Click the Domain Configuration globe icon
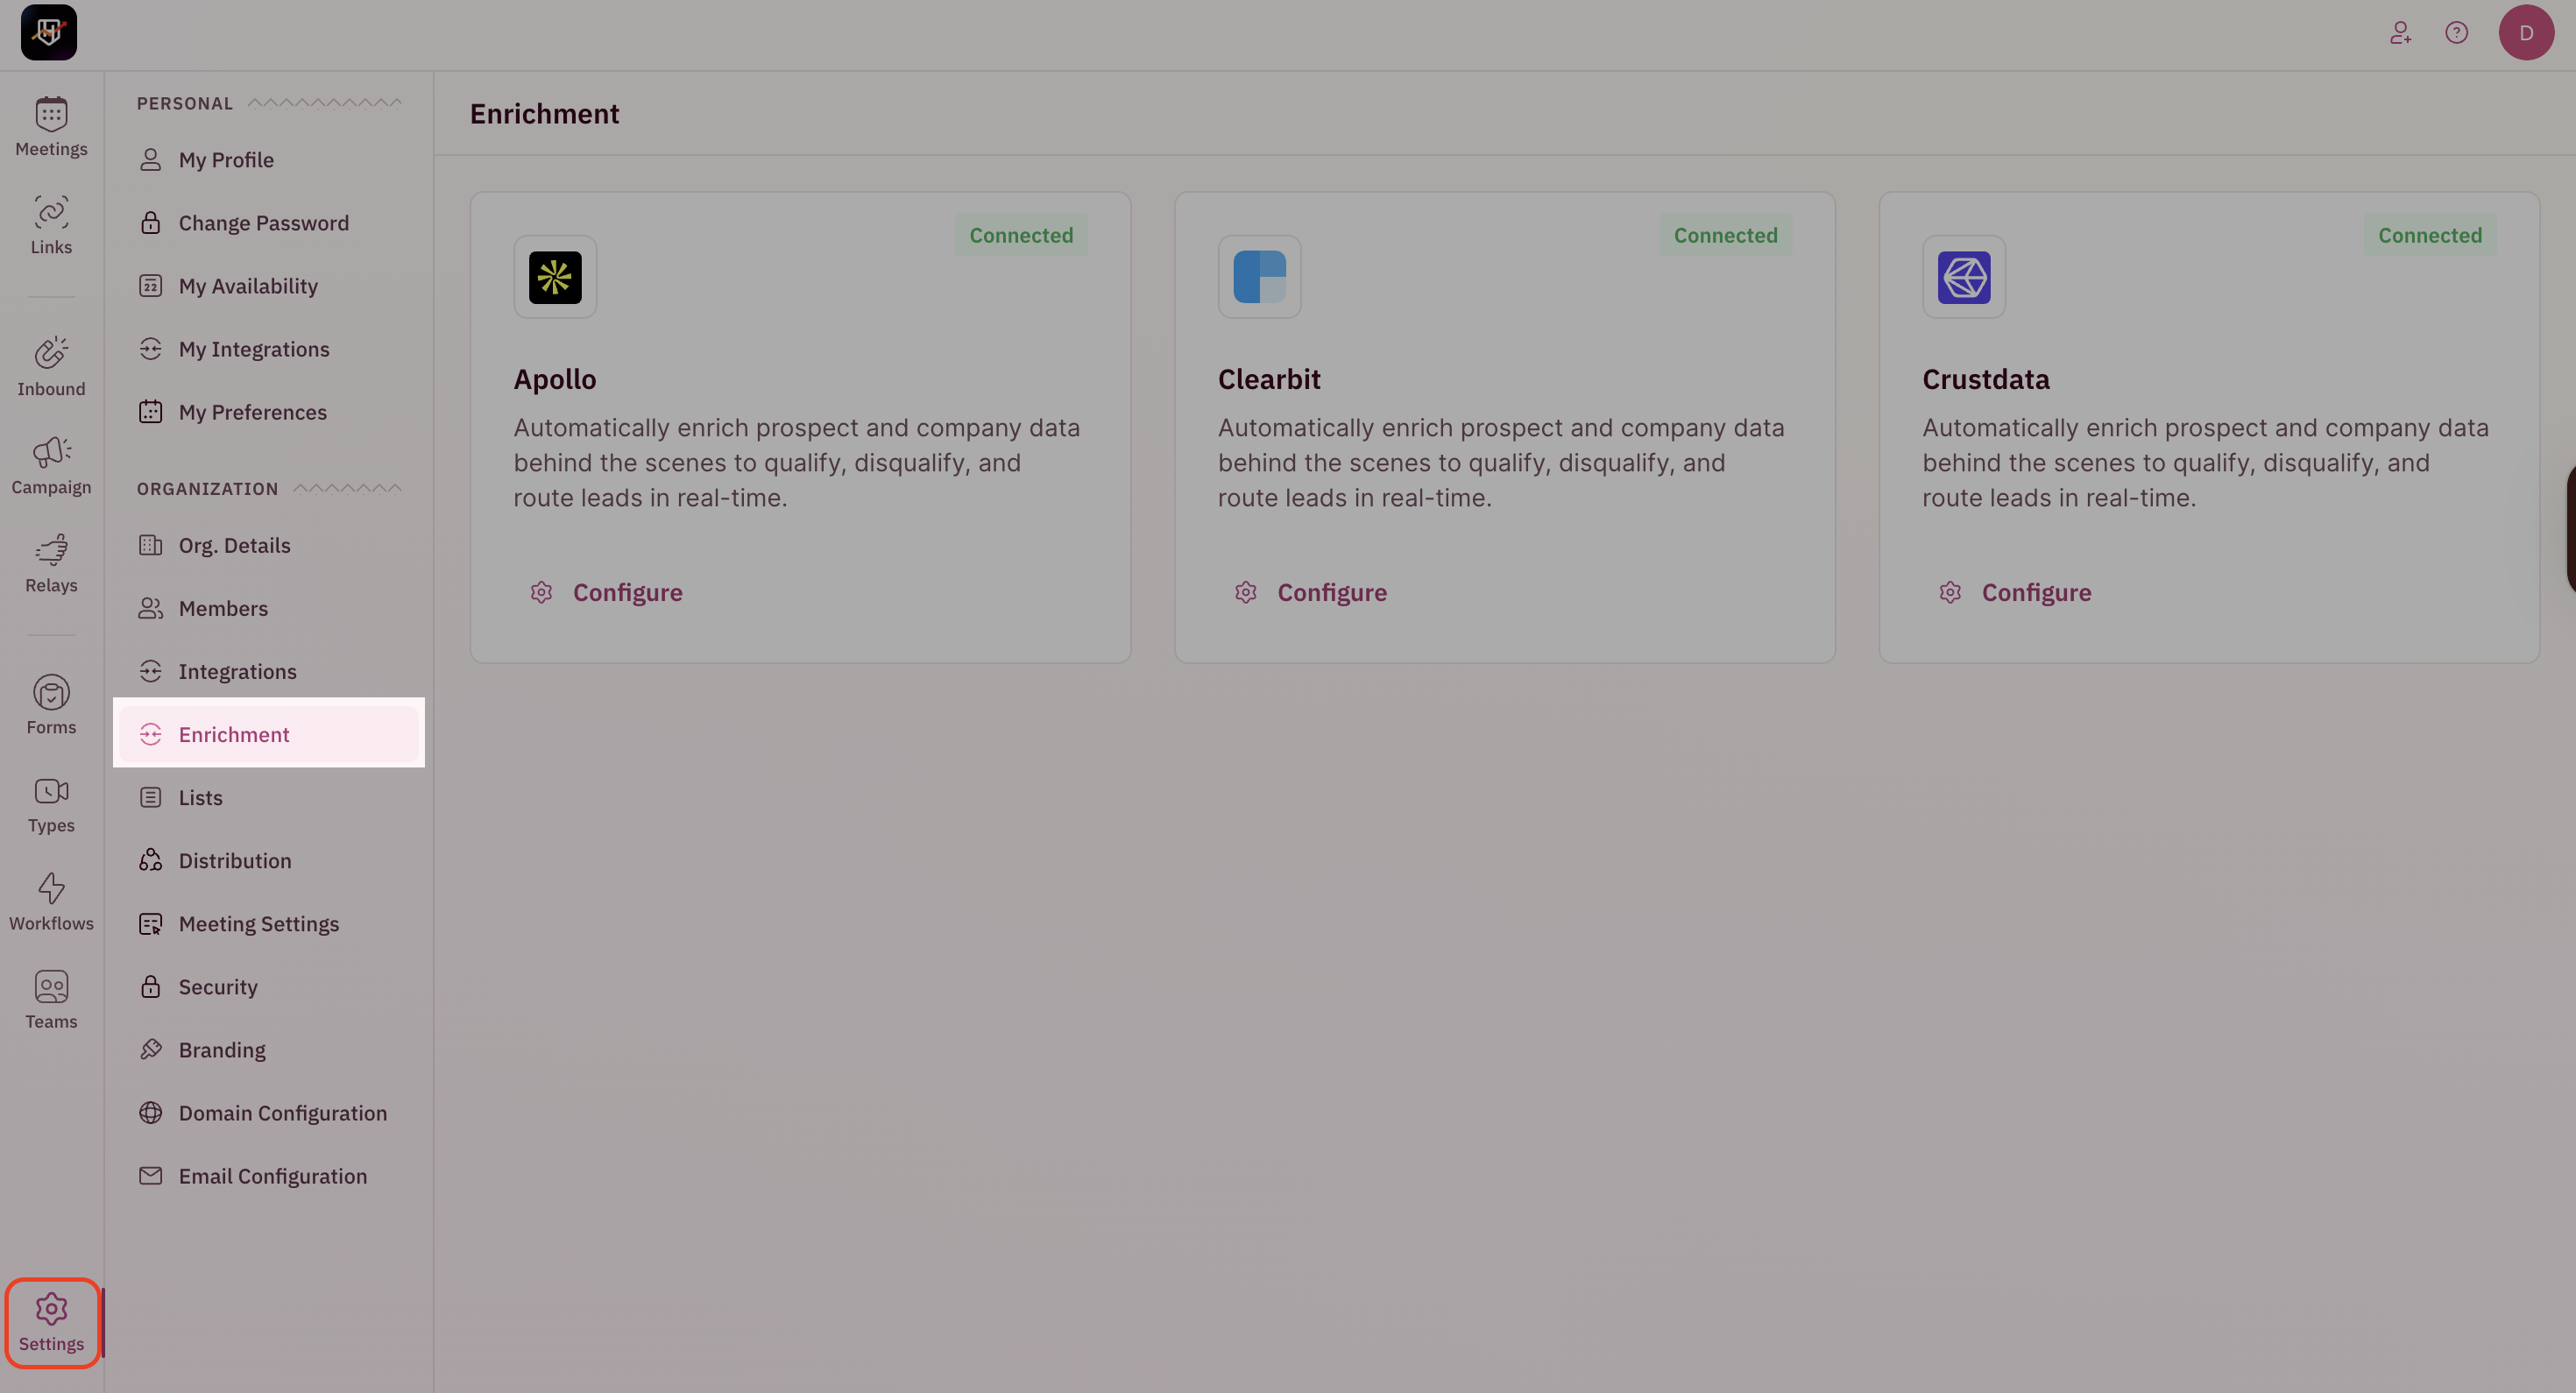Viewport: 2576px width, 1393px height. (x=150, y=1113)
